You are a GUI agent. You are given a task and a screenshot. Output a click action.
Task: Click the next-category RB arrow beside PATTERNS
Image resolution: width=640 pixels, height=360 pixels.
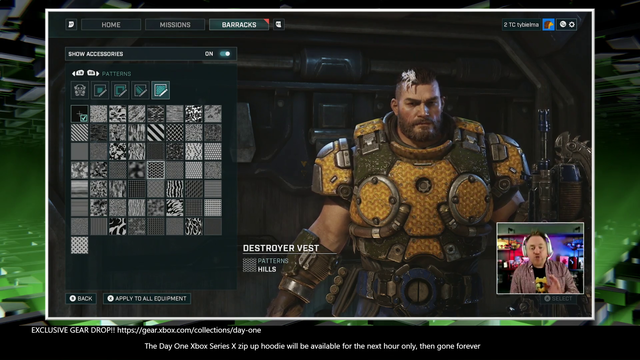click(93, 73)
